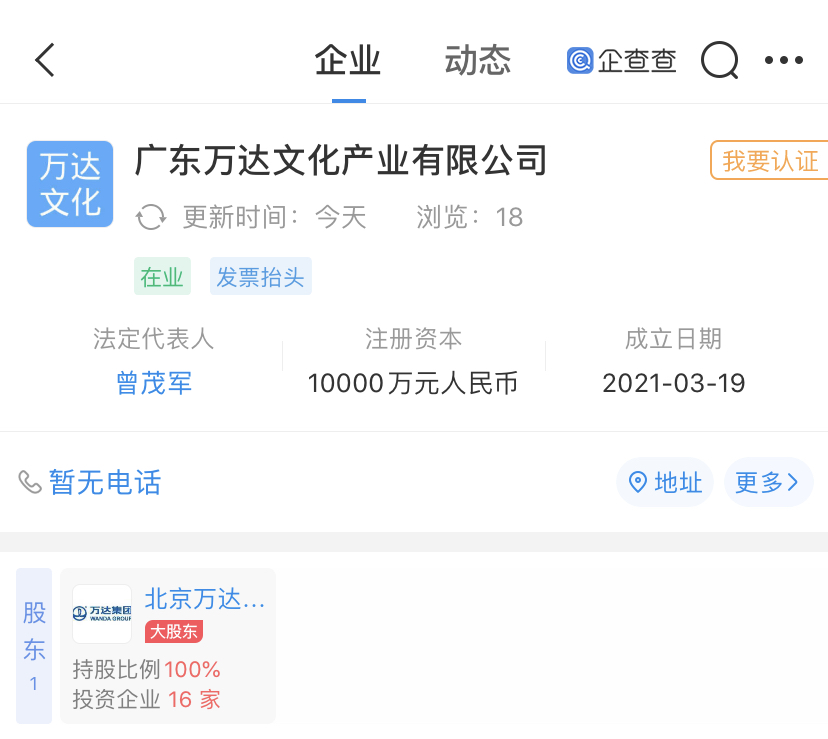Switch to the 企业 tab
The image size is (828, 739).
(348, 60)
